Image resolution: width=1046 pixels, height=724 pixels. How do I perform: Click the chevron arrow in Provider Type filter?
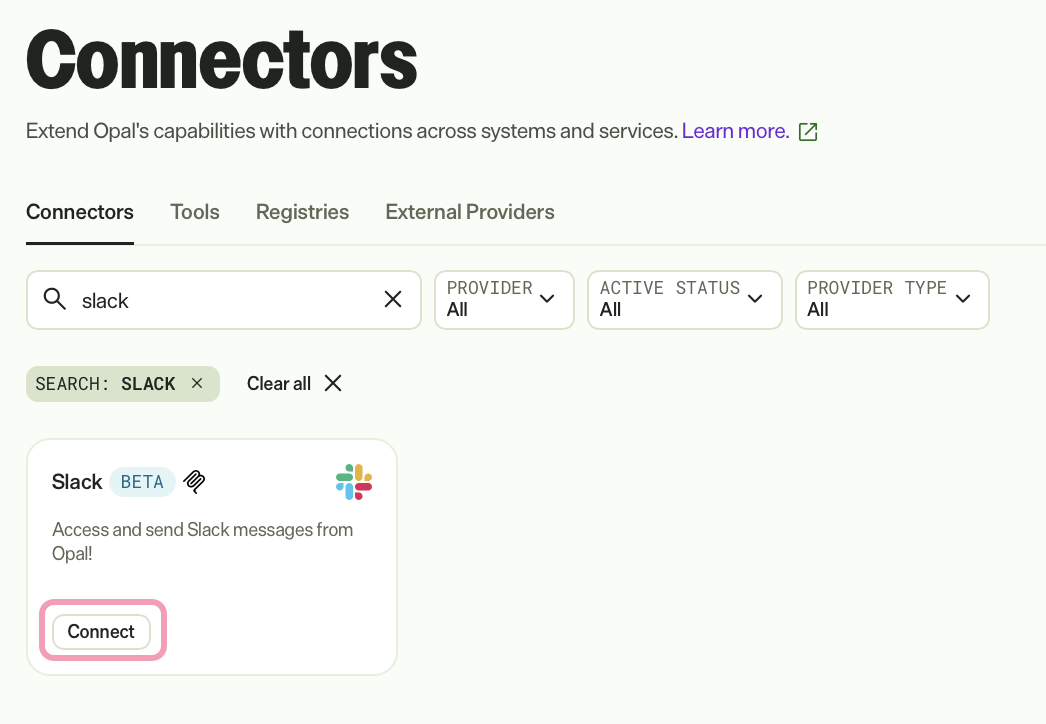(963, 298)
